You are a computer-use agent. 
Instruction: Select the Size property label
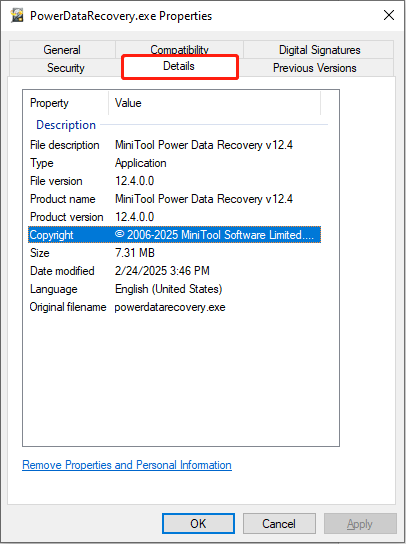click(40, 253)
